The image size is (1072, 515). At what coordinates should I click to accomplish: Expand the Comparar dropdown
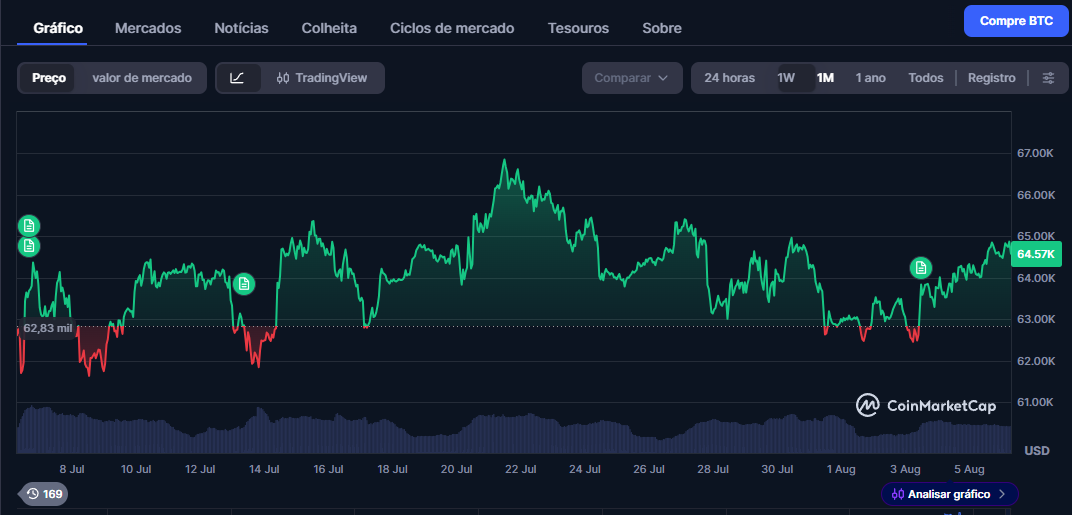coord(632,78)
